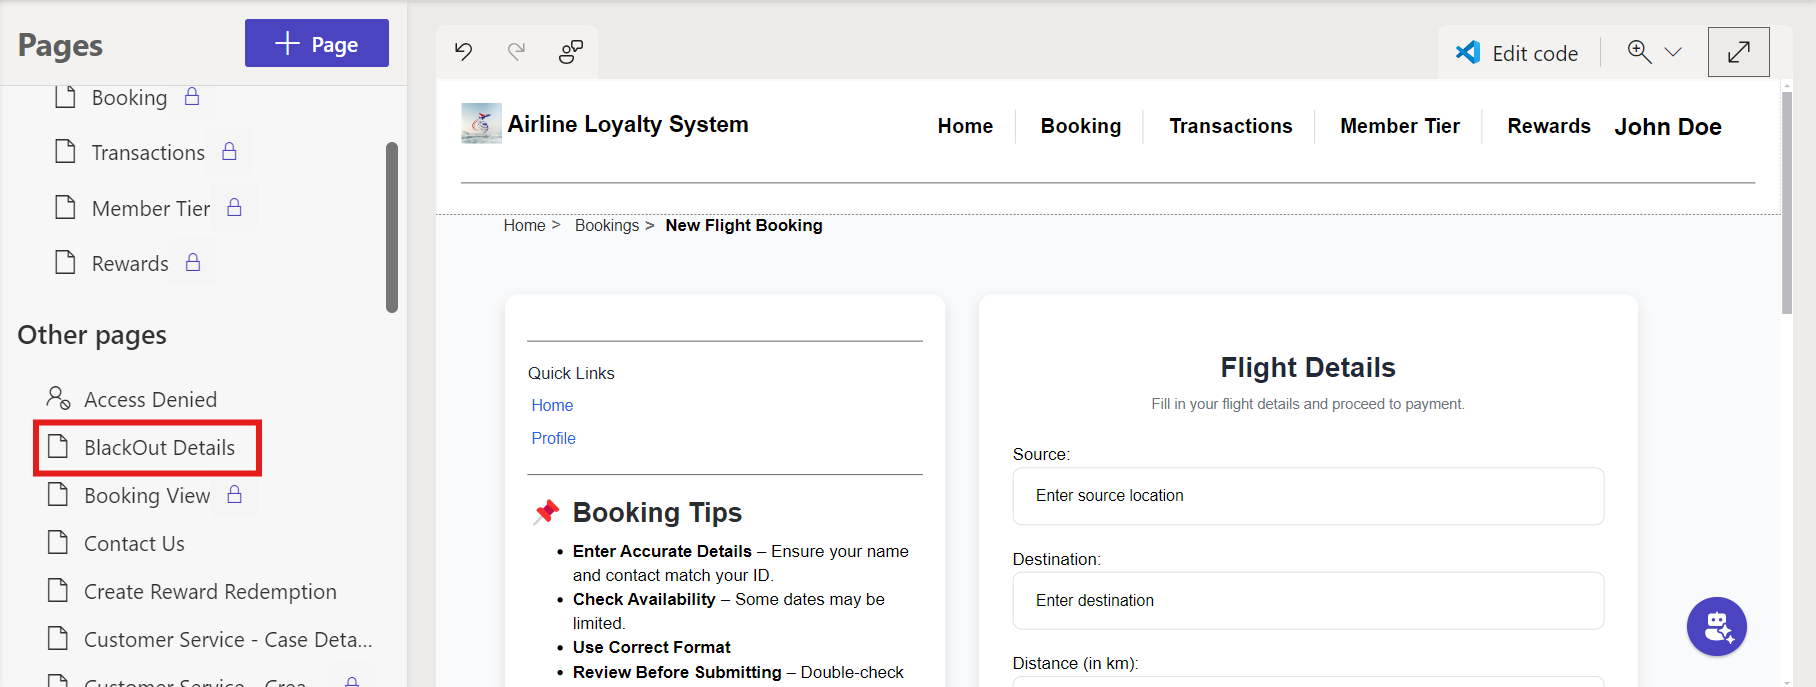Click the Pages panel vertical scrollbar
Screen dimensions: 1816x687
coord(392,227)
